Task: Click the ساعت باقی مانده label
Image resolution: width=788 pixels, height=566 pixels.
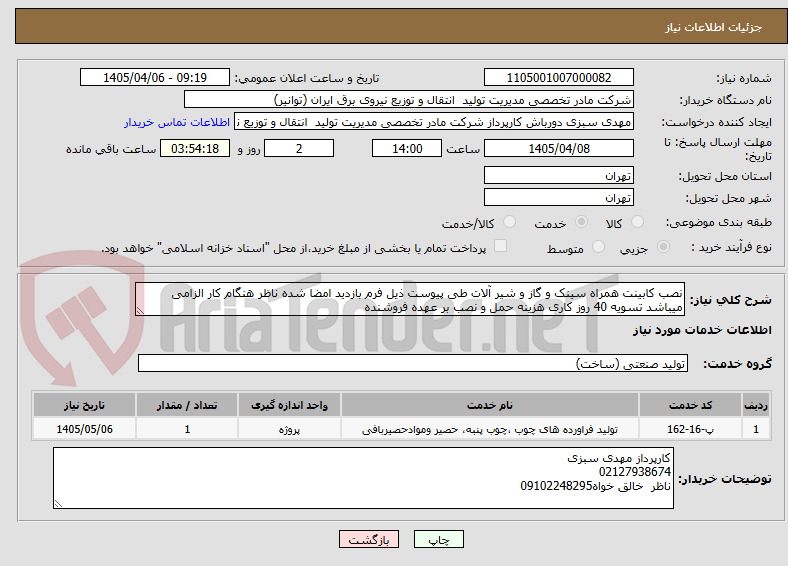Action: coord(111,149)
